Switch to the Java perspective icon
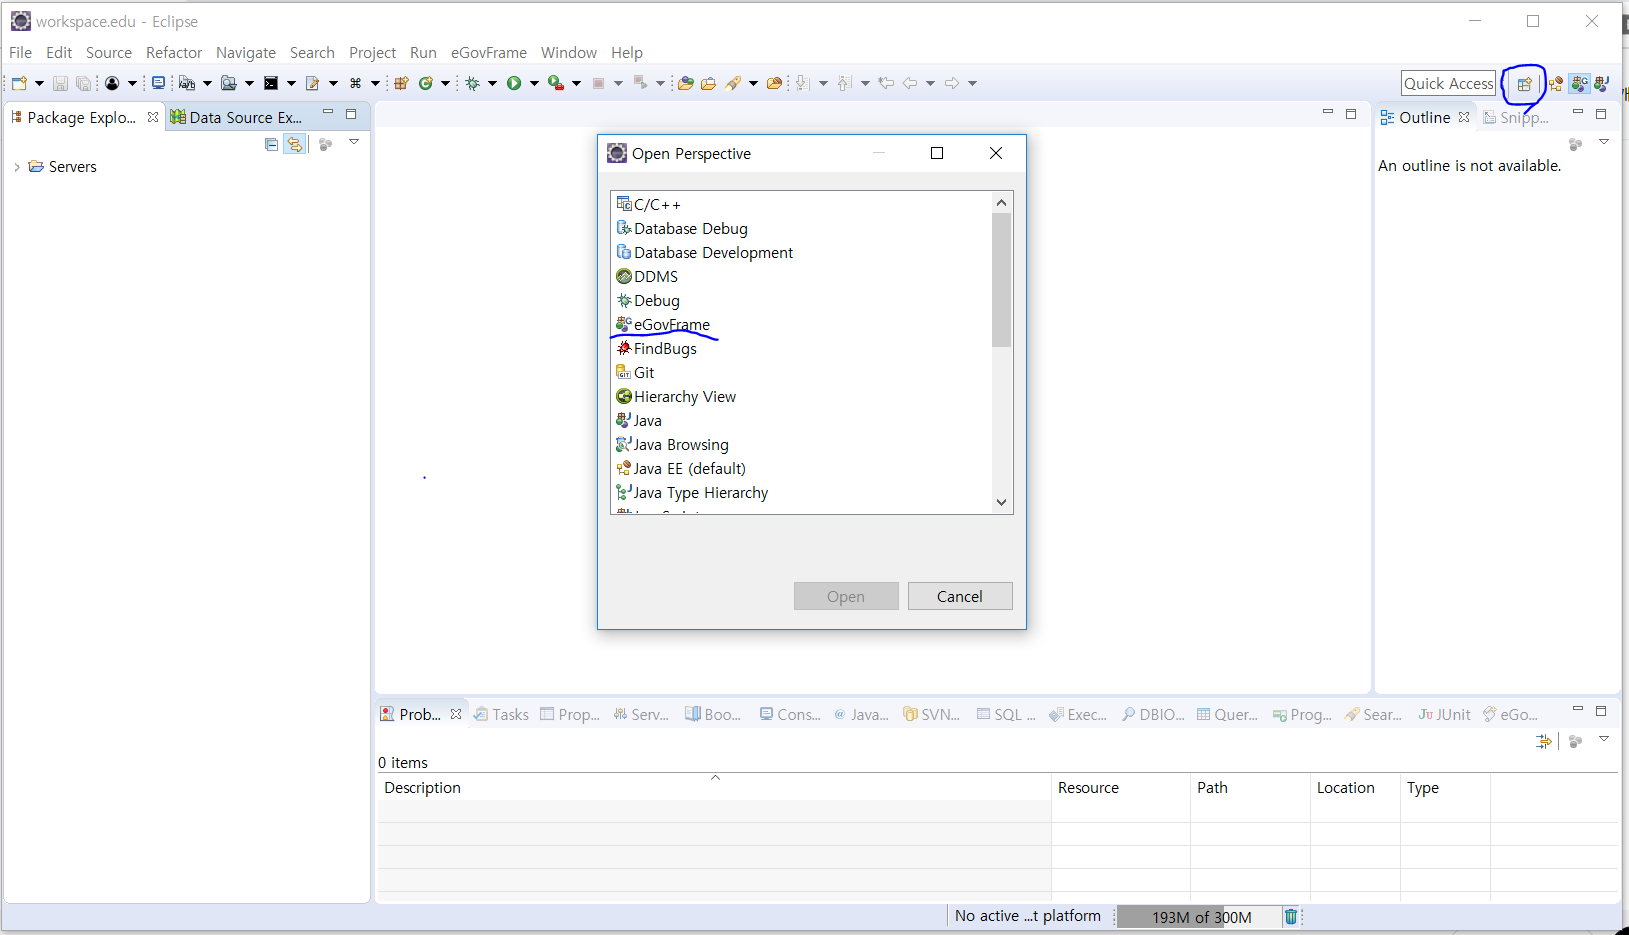The height and width of the screenshot is (935, 1629). (1602, 84)
